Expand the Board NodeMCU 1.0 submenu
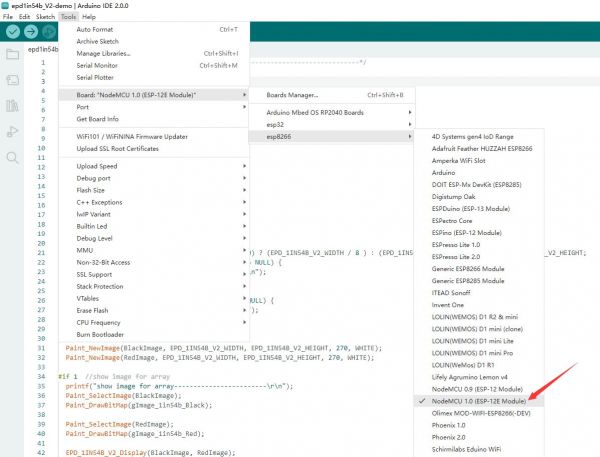Viewport: 600px width, 457px height. click(154, 95)
